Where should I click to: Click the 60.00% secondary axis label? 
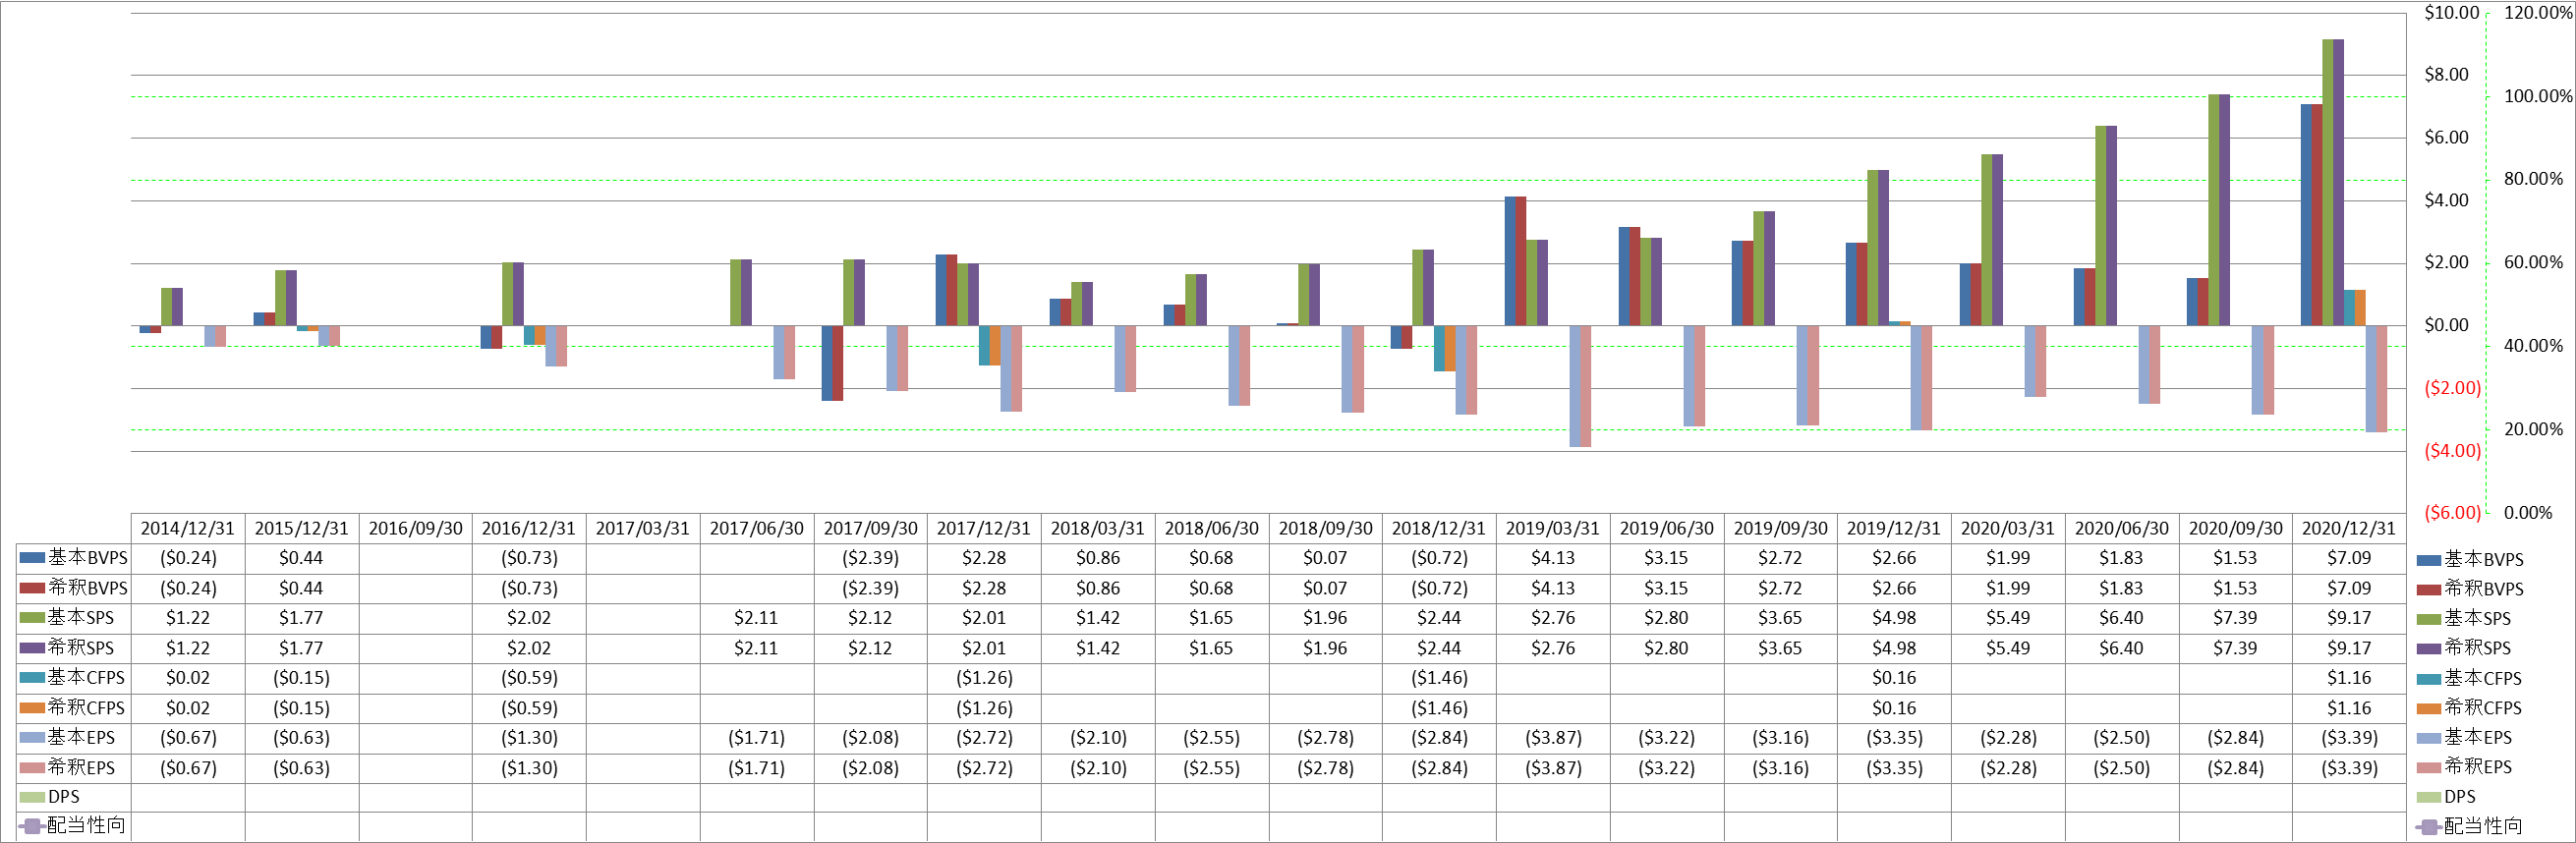2534,263
